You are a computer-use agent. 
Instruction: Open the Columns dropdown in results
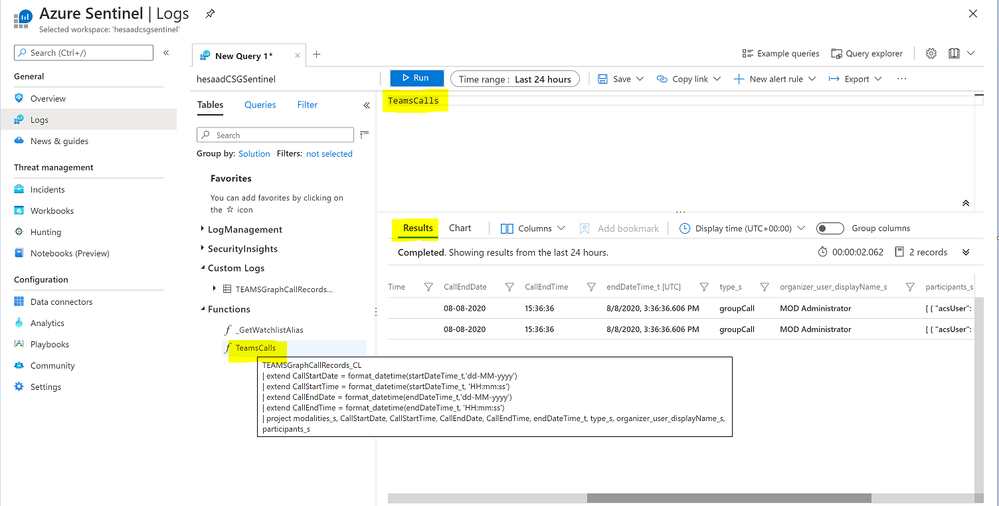[533, 228]
